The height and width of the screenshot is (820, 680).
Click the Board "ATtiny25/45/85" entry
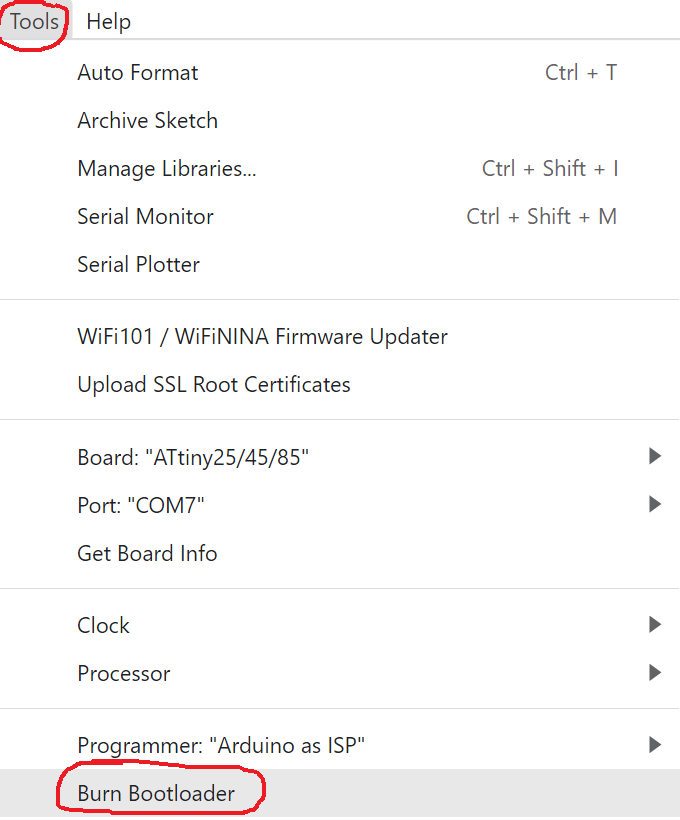[x=193, y=457]
